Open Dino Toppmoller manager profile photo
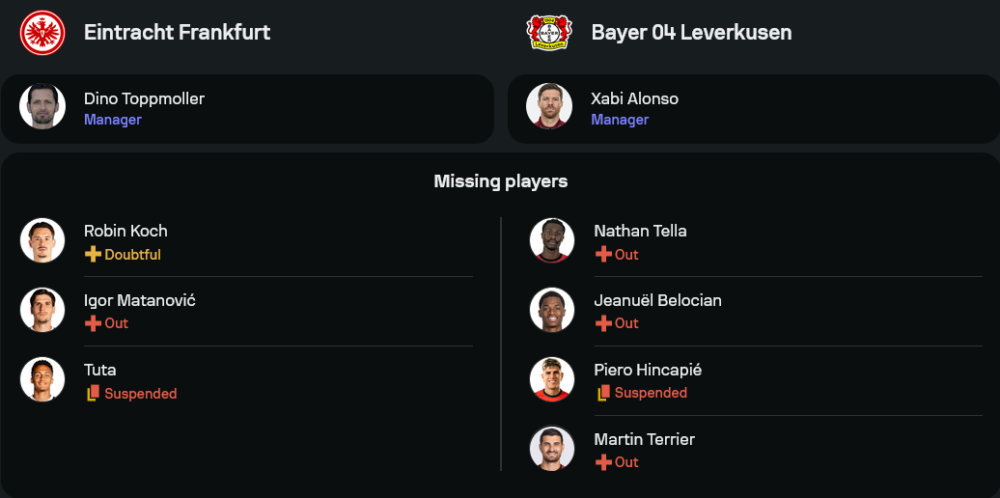This screenshot has height=498, width=1000. click(42, 106)
